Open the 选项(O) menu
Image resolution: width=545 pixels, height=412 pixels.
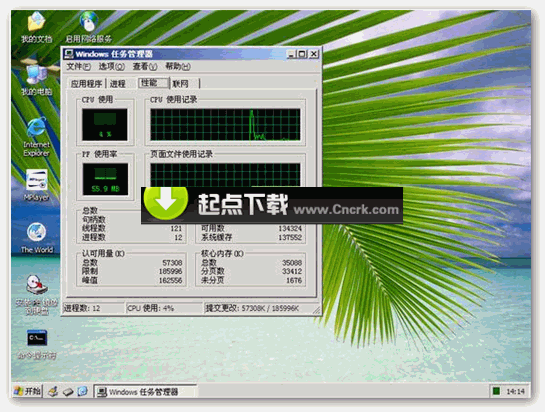click(112, 66)
